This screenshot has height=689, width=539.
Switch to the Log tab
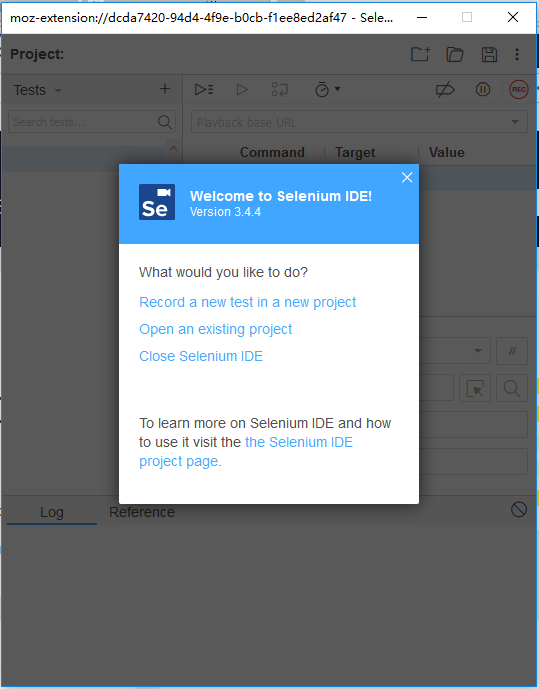(x=52, y=512)
